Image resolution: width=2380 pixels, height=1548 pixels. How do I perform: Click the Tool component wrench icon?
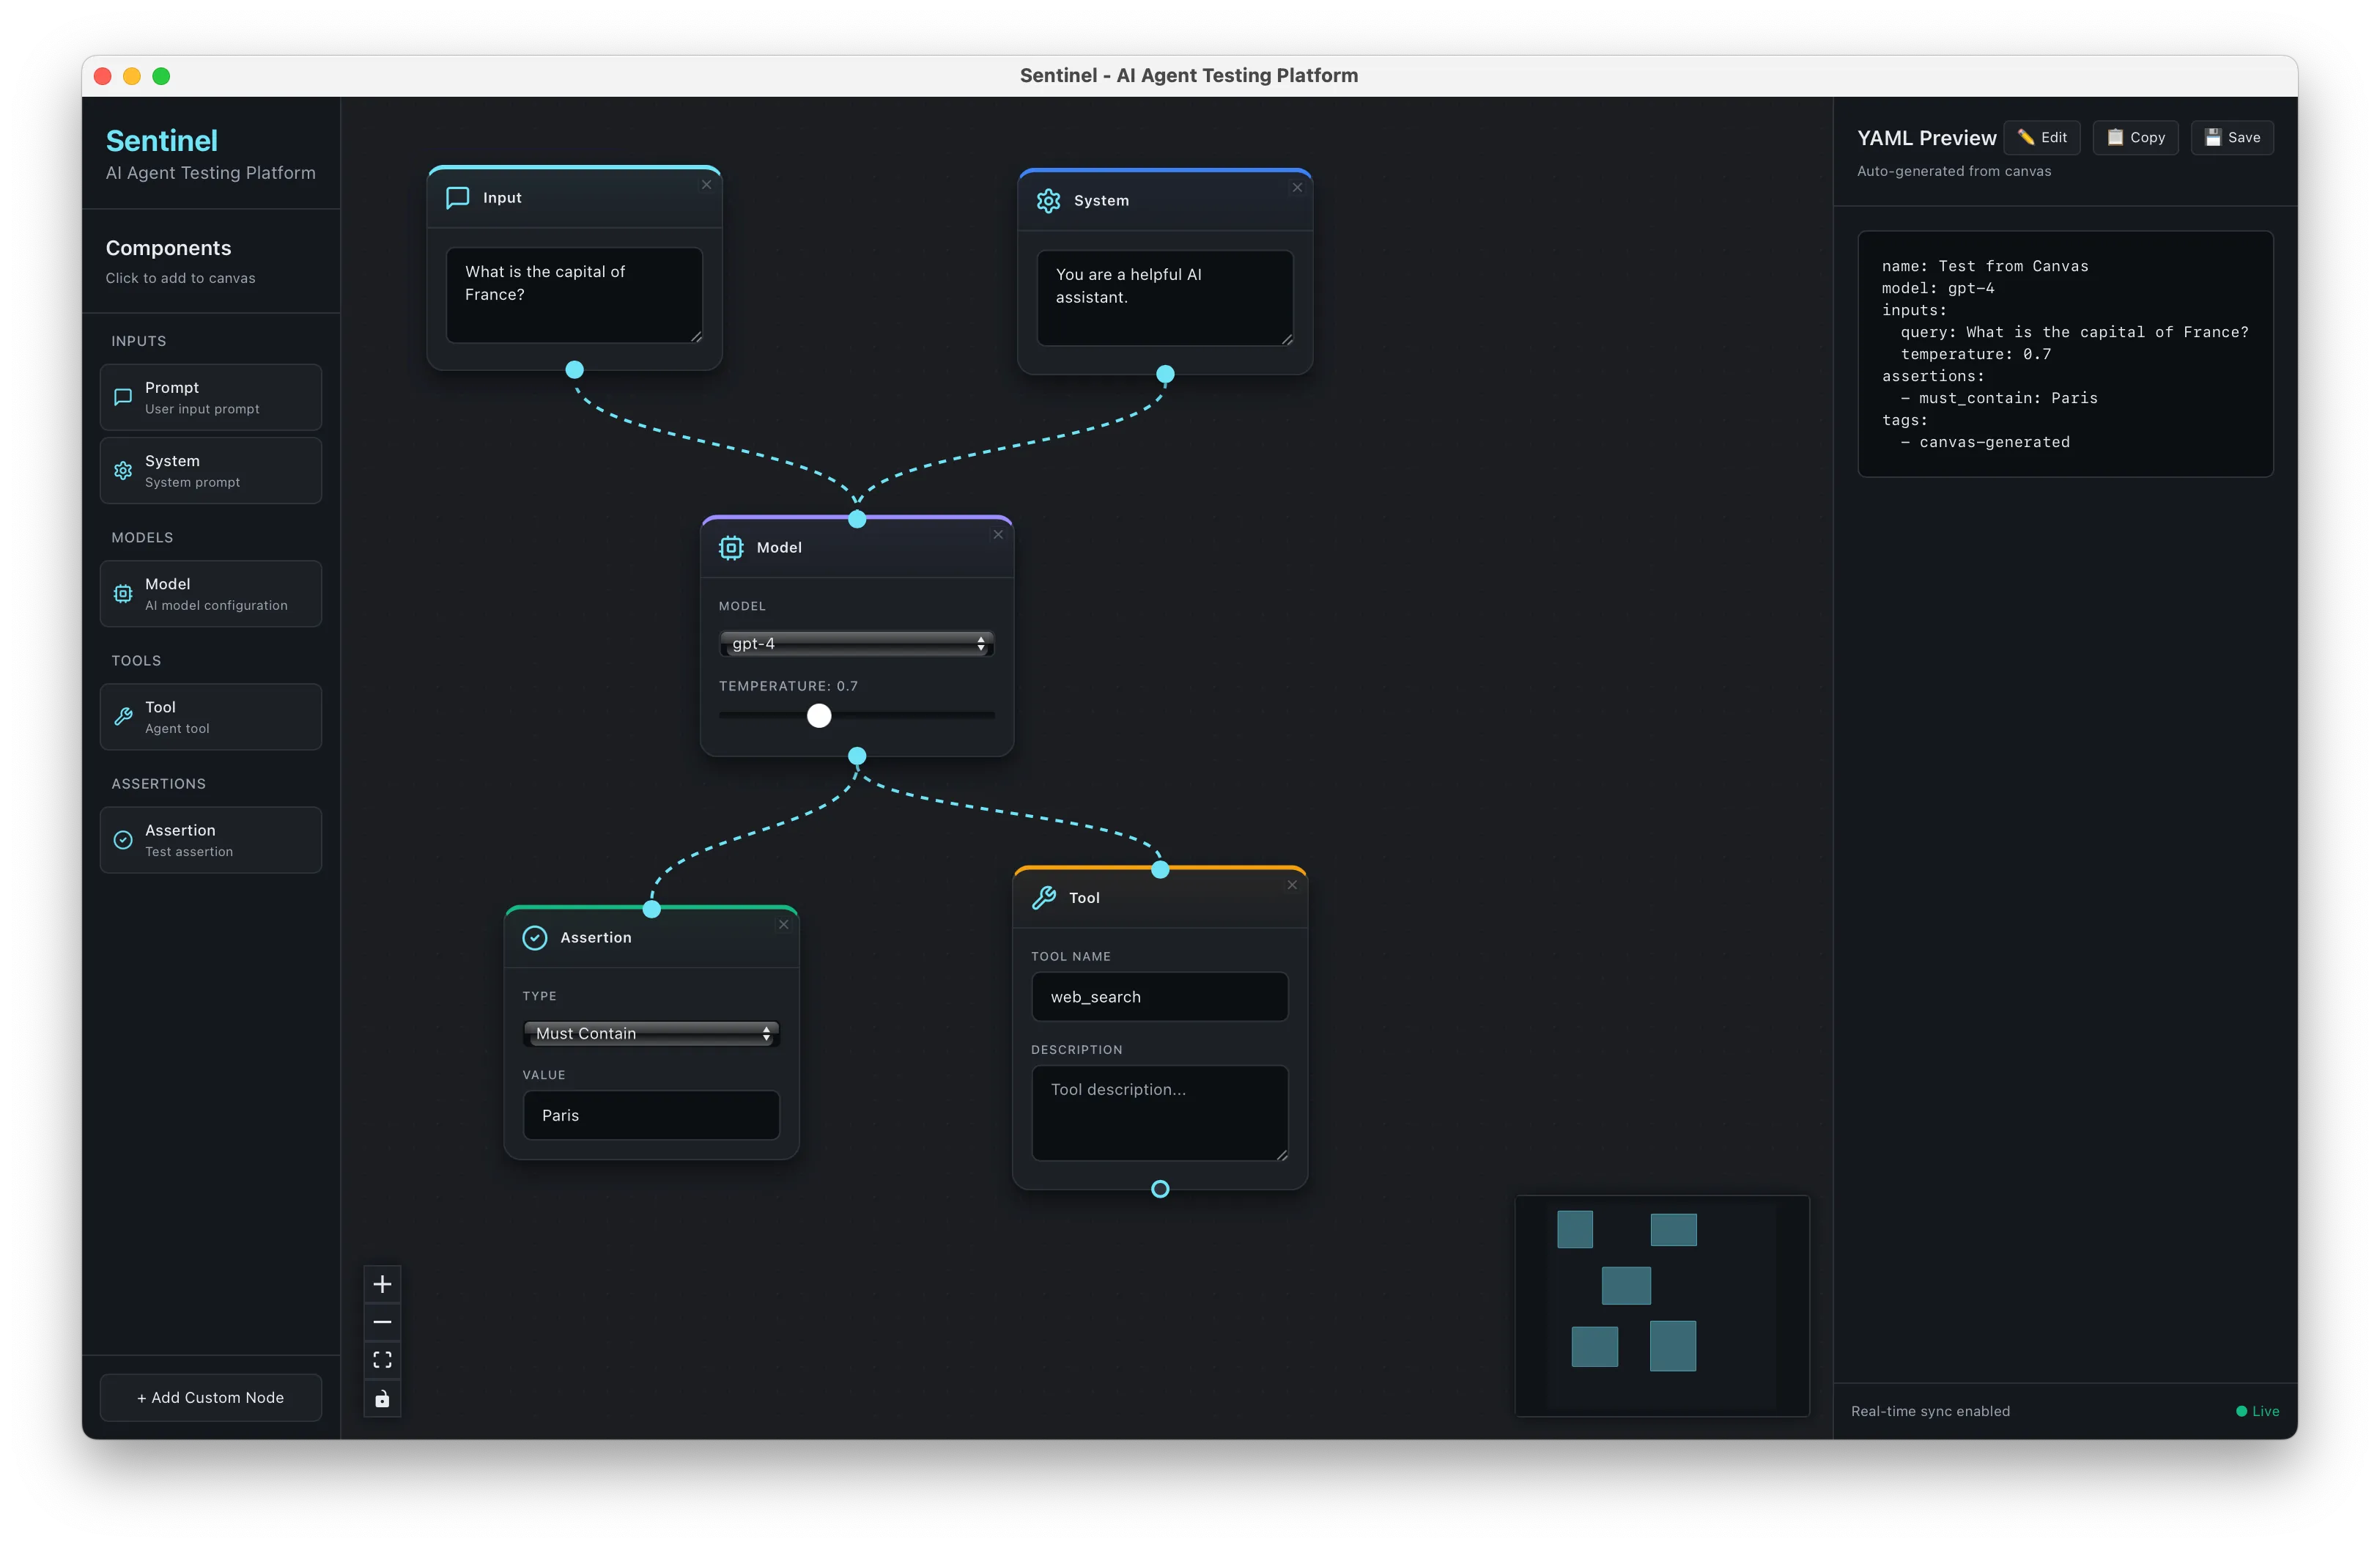pos(123,716)
